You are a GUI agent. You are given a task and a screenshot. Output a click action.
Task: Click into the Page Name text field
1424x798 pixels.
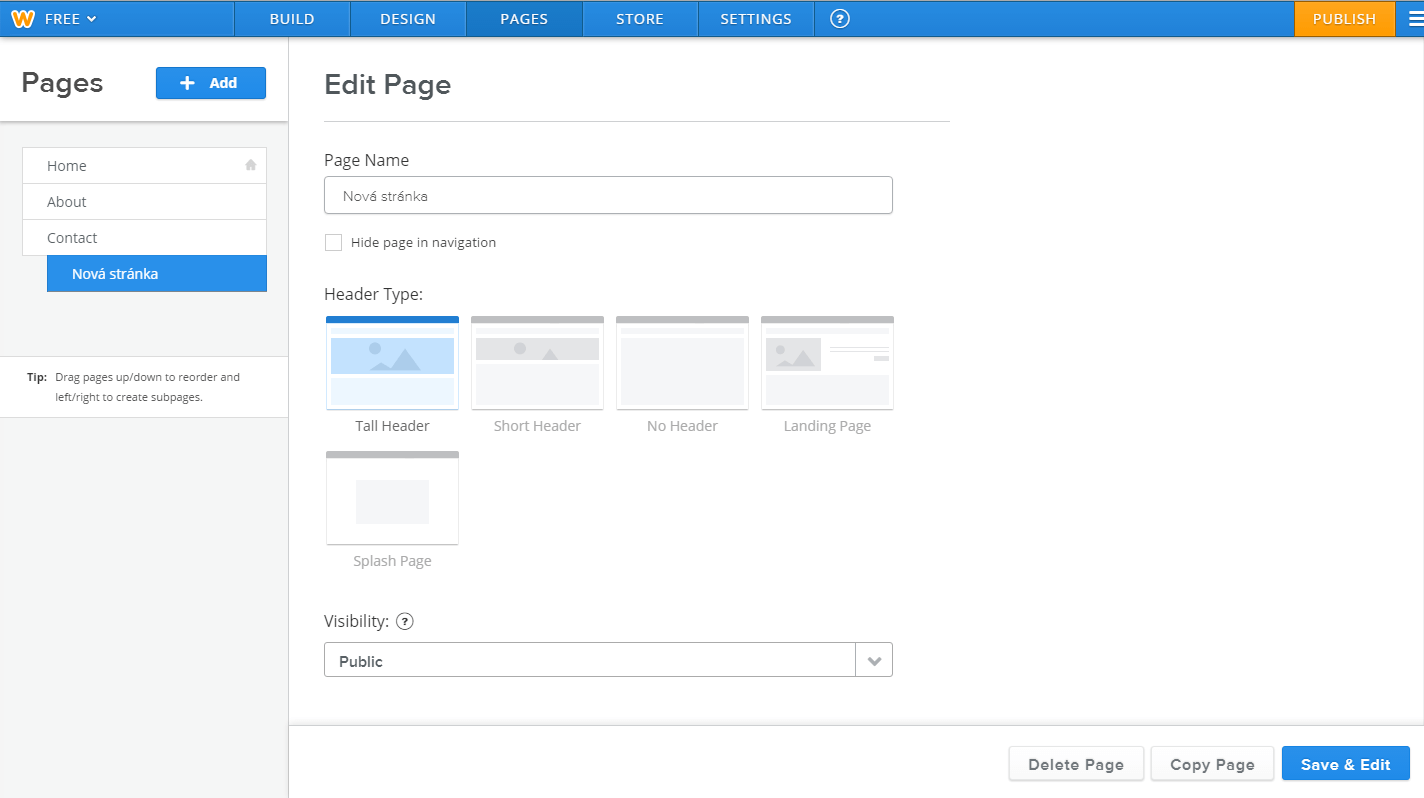click(x=608, y=196)
